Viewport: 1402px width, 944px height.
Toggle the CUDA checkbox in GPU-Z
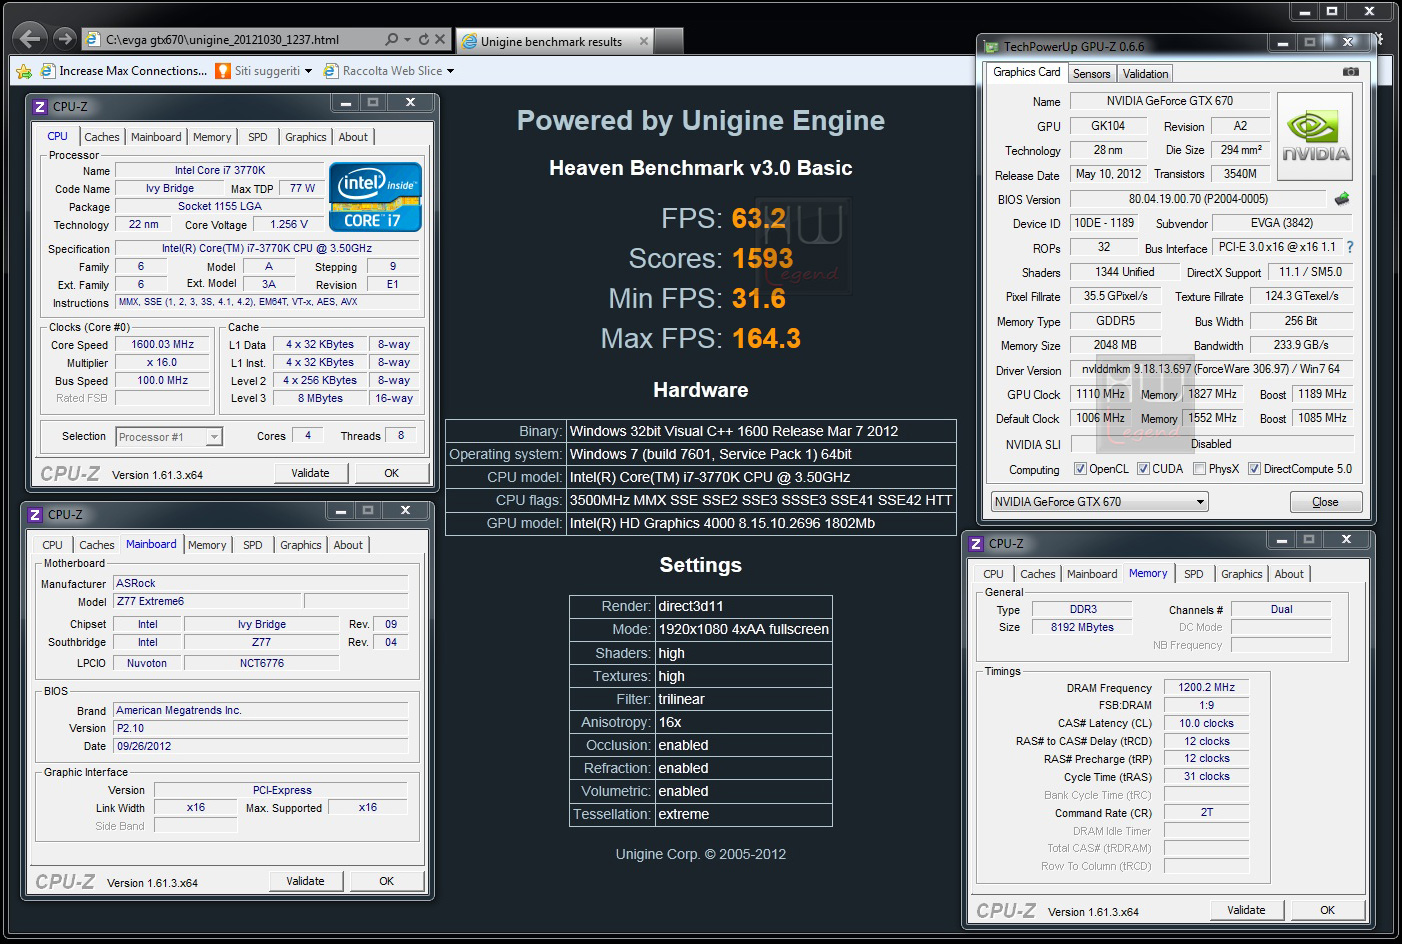[1143, 469]
